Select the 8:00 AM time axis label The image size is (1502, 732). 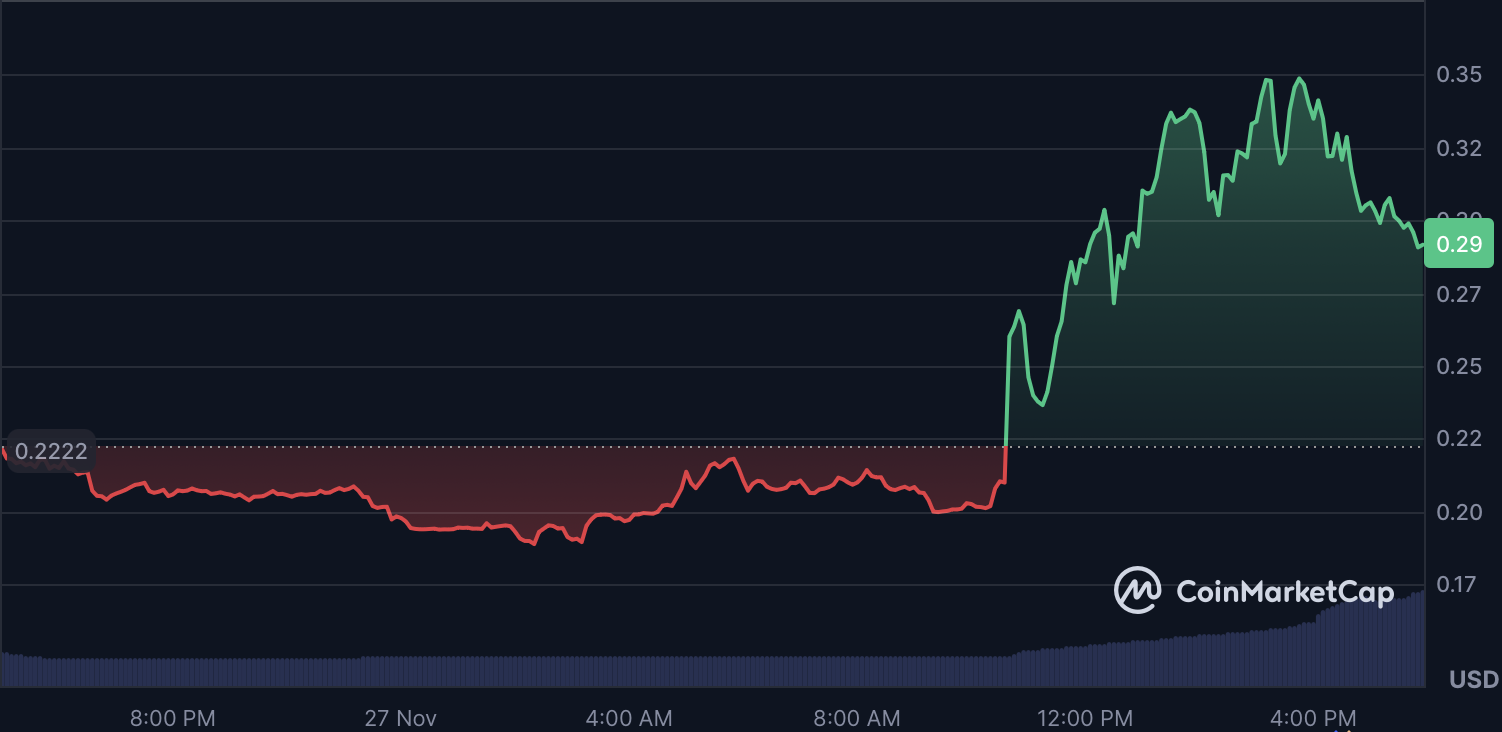(857, 718)
